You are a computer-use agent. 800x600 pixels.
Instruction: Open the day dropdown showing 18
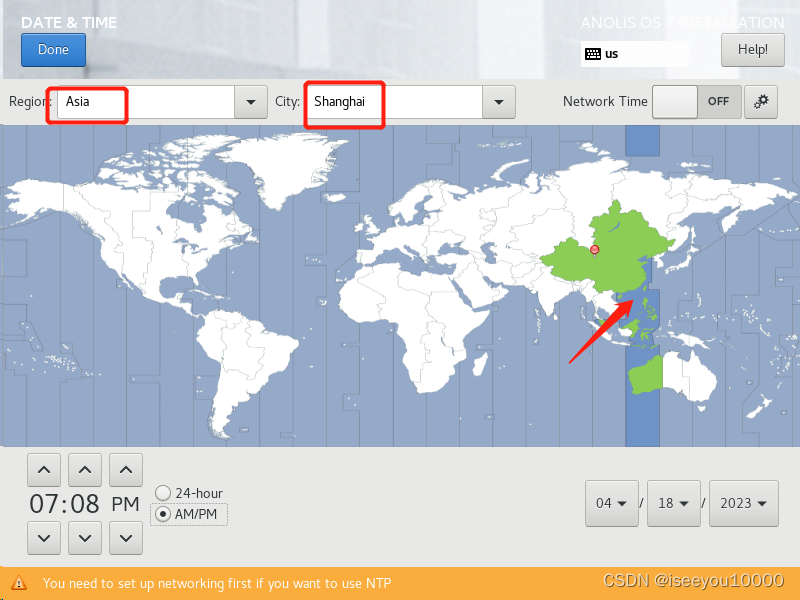point(673,503)
